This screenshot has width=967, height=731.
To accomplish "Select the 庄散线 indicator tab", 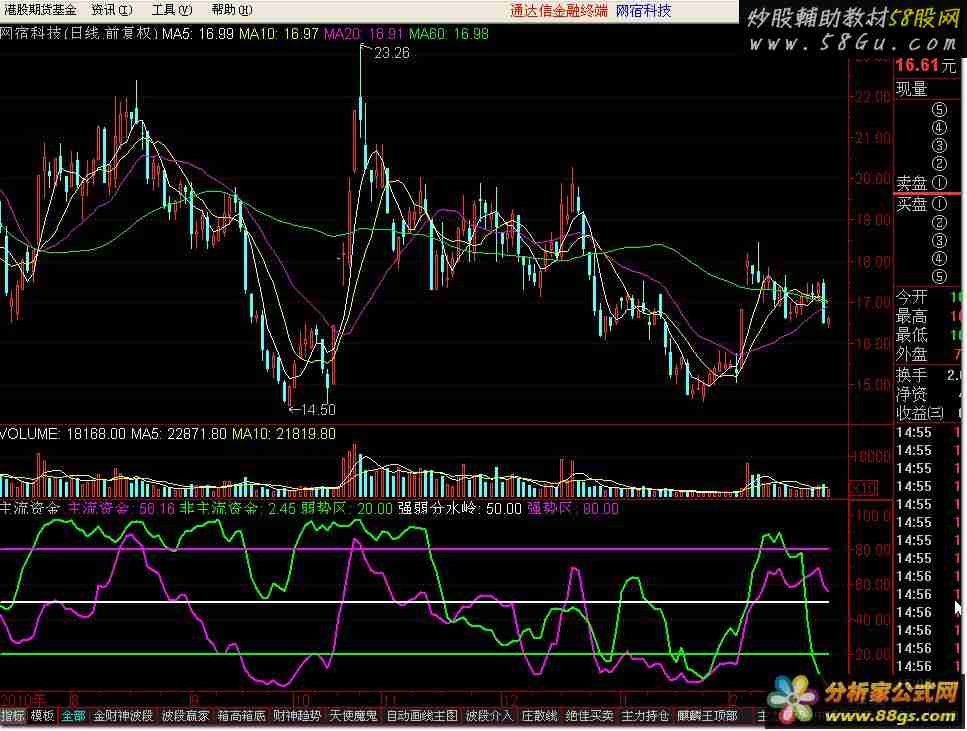I will tap(540, 716).
